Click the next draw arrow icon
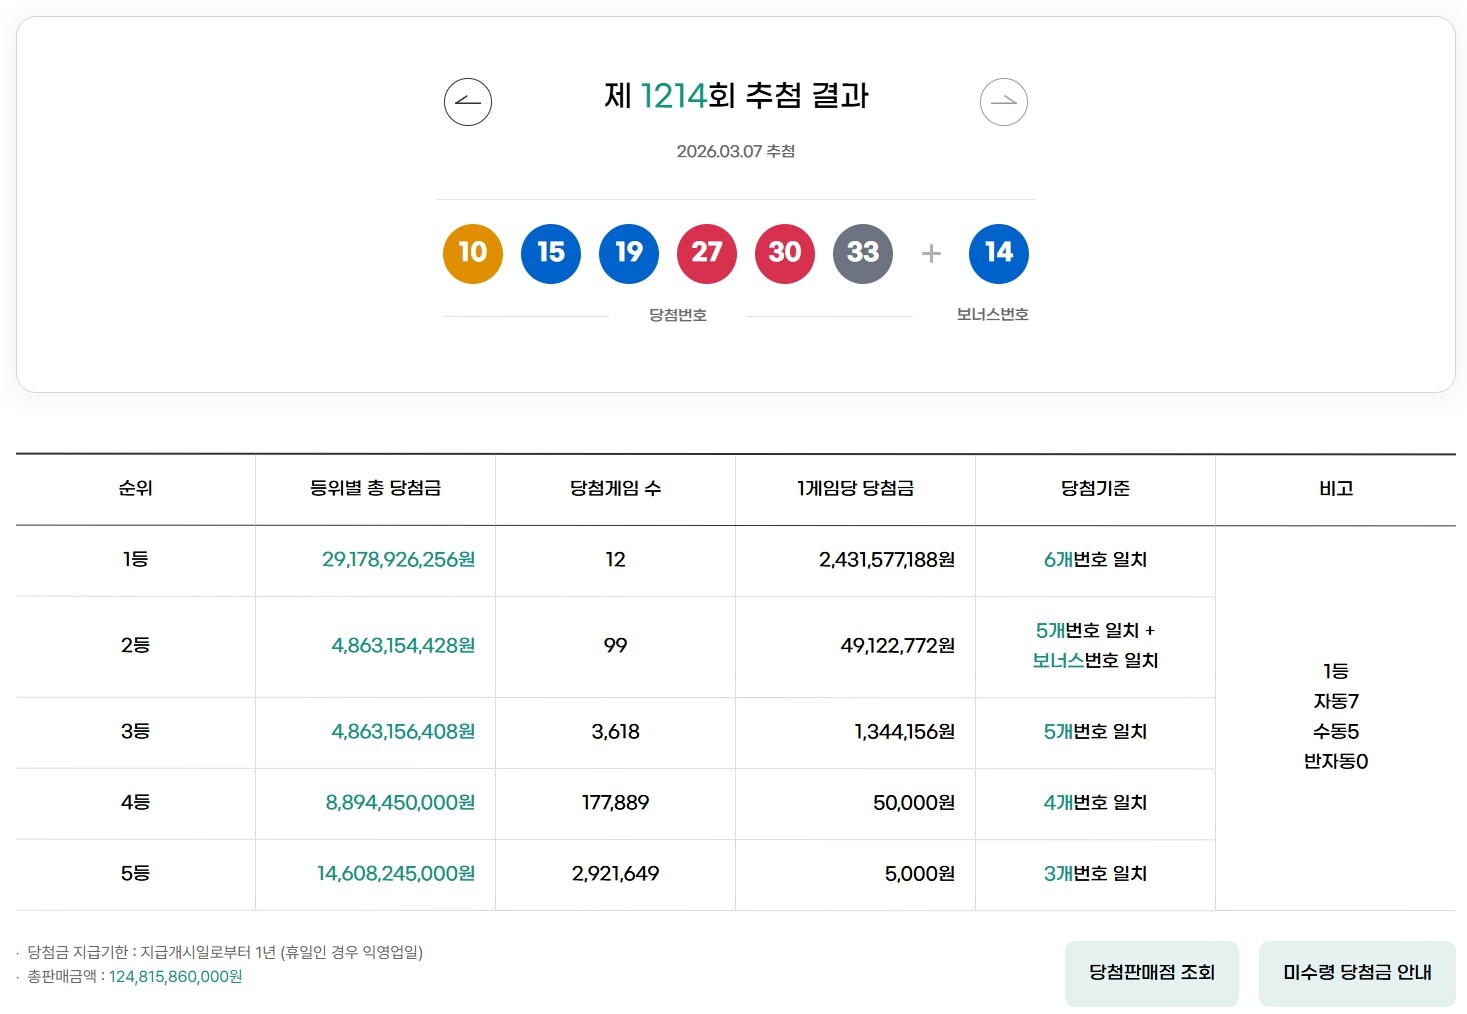This screenshot has width=1467, height=1014. tap(1003, 101)
